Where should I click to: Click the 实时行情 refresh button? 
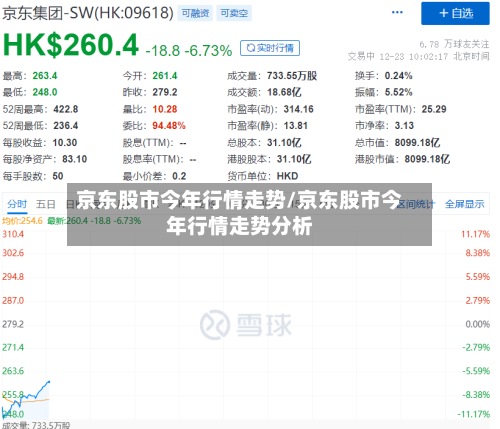coord(270,48)
